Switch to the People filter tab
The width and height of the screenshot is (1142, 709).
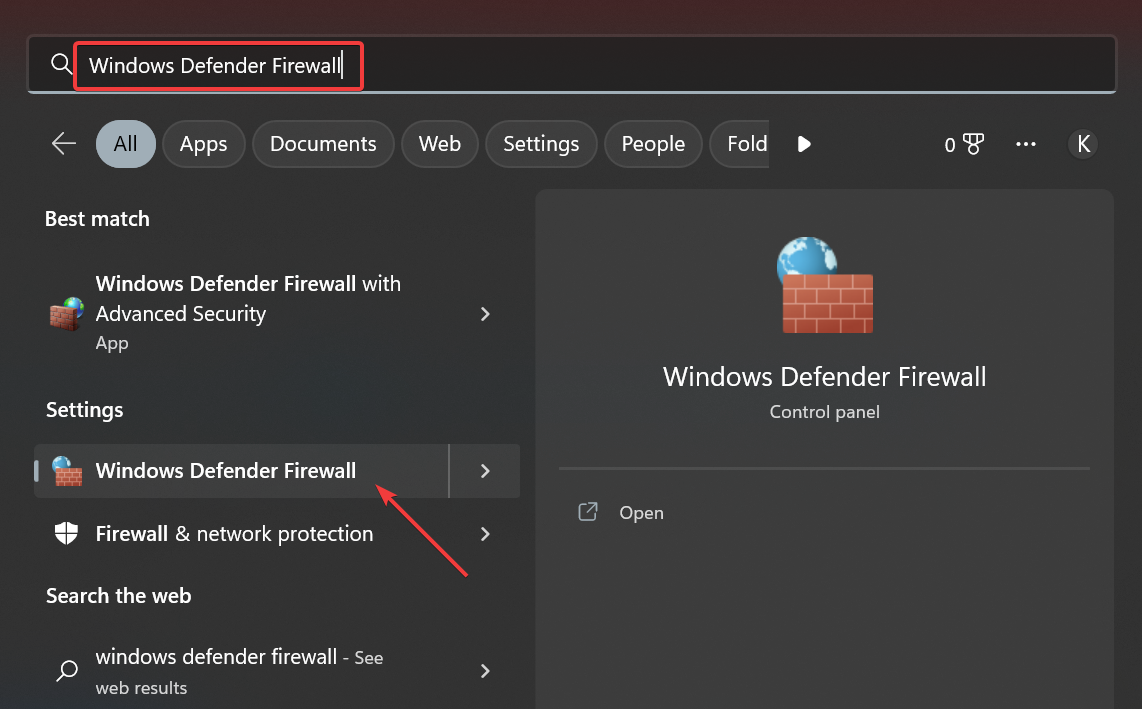[653, 144]
